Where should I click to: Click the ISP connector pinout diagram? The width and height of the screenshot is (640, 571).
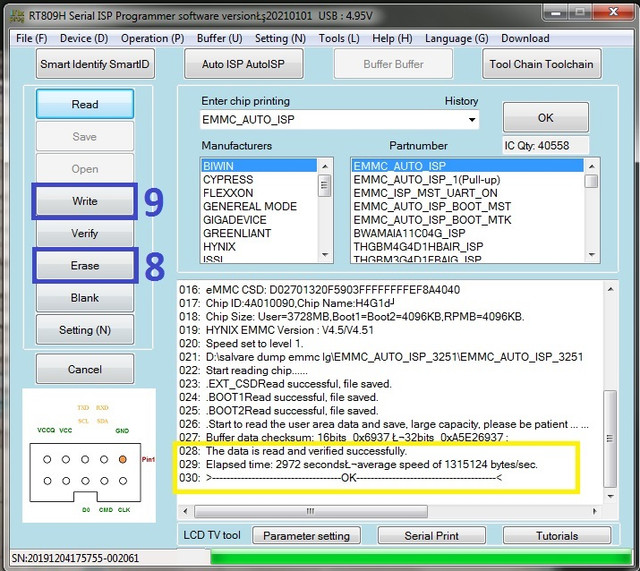pyautogui.click(x=89, y=455)
